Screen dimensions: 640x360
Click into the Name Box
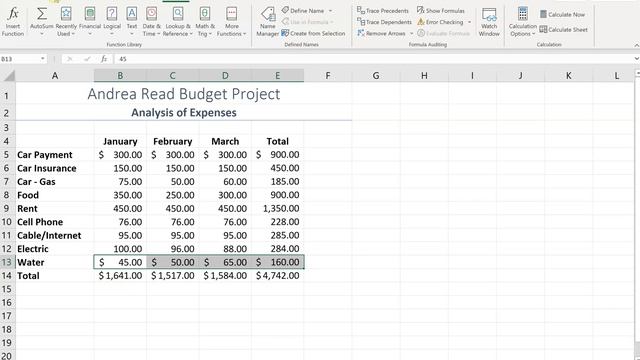coord(20,59)
